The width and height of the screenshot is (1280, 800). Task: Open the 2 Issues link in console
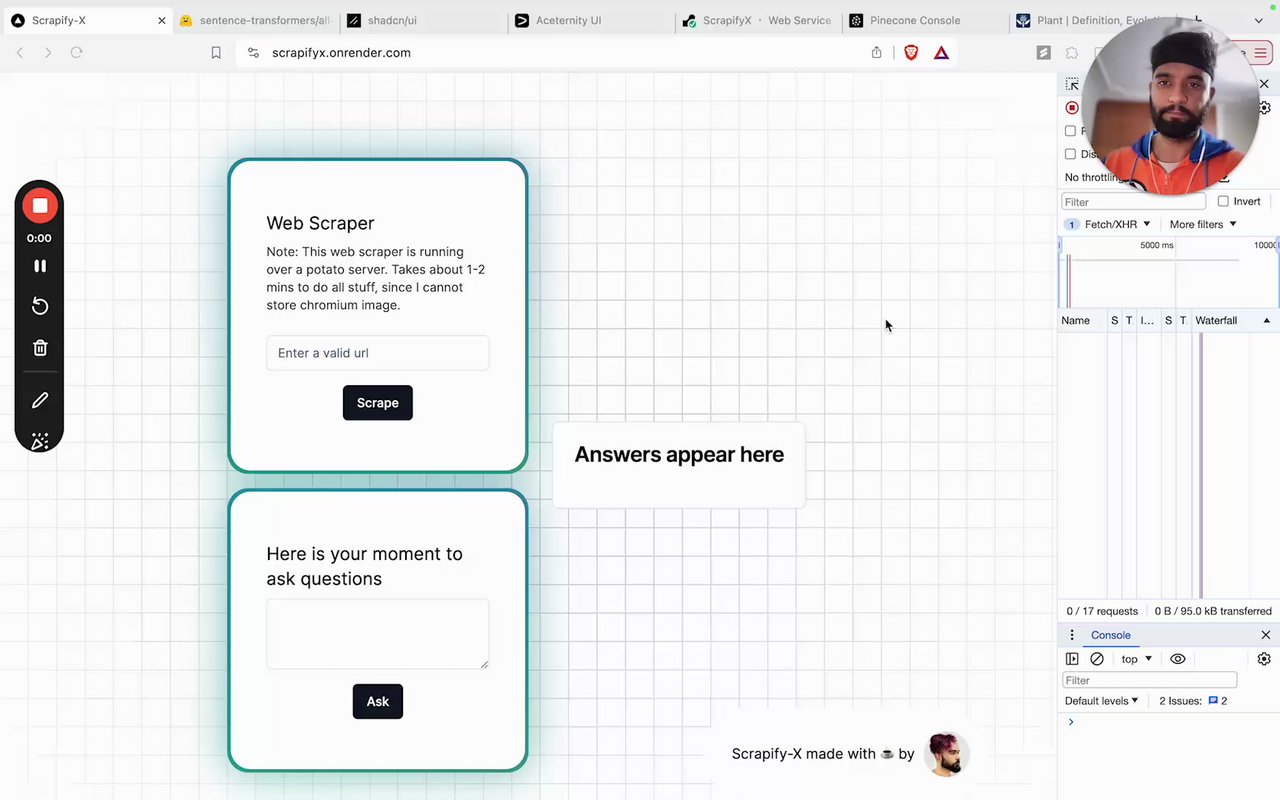[x=1193, y=701]
